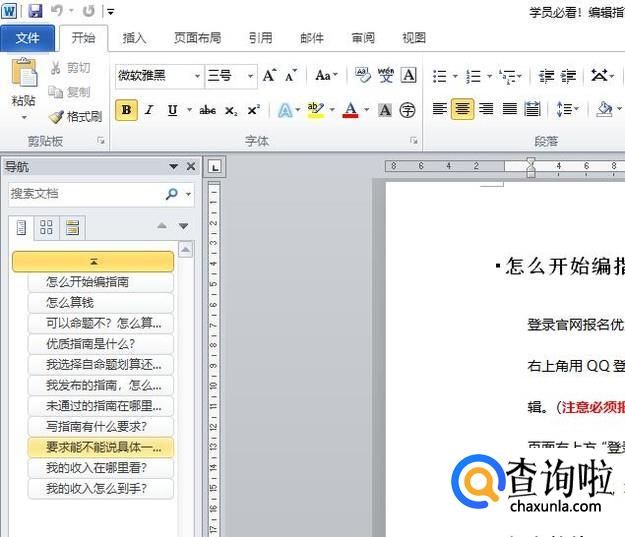Switch to the 邮件 ribbon tab
625x537 pixels.
click(312, 38)
